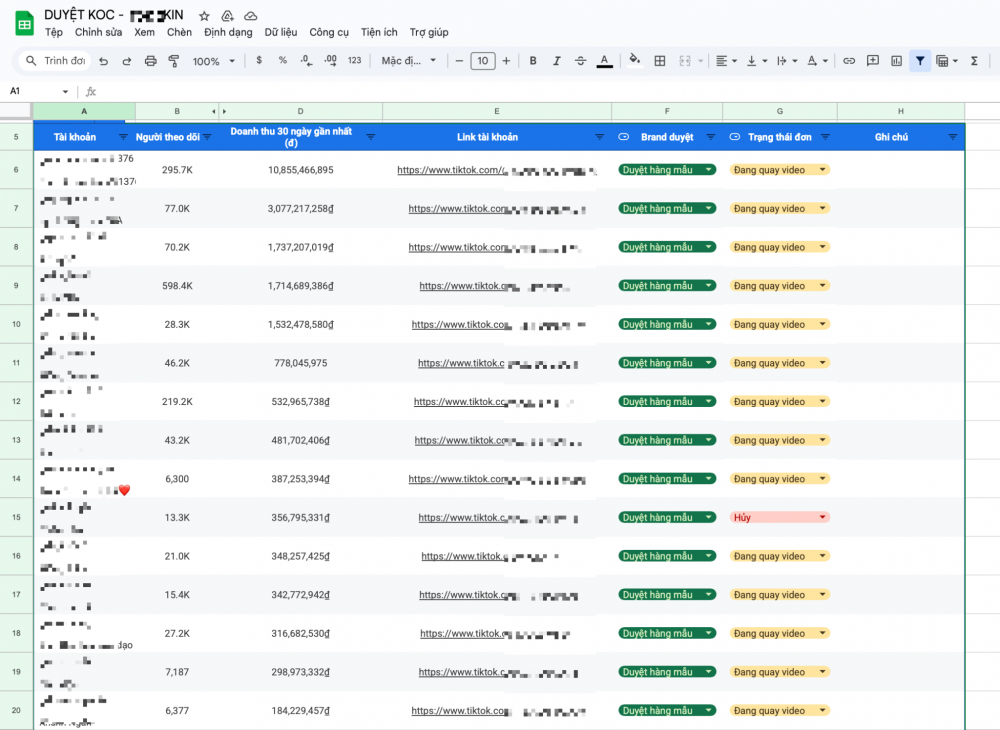Click the increase font size plus button

click(506, 61)
